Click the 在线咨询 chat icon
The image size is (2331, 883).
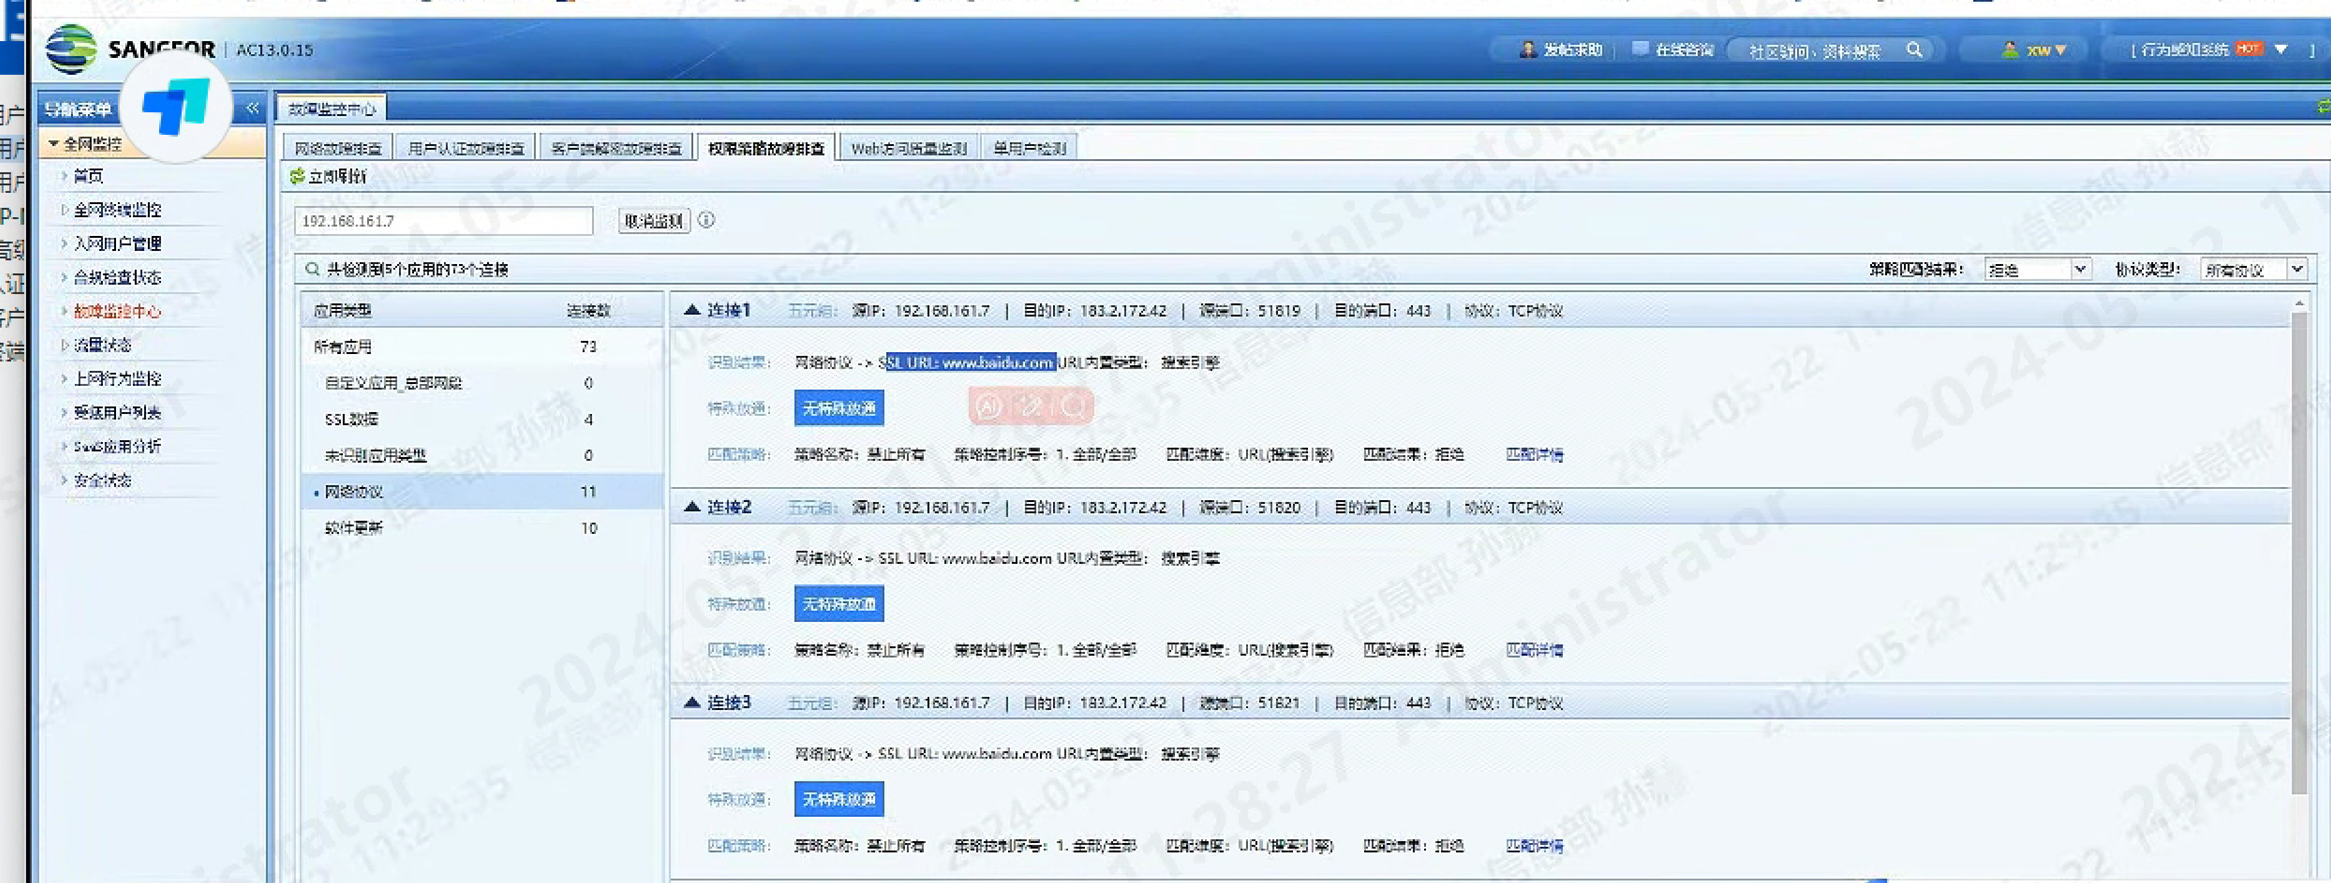click(1640, 49)
